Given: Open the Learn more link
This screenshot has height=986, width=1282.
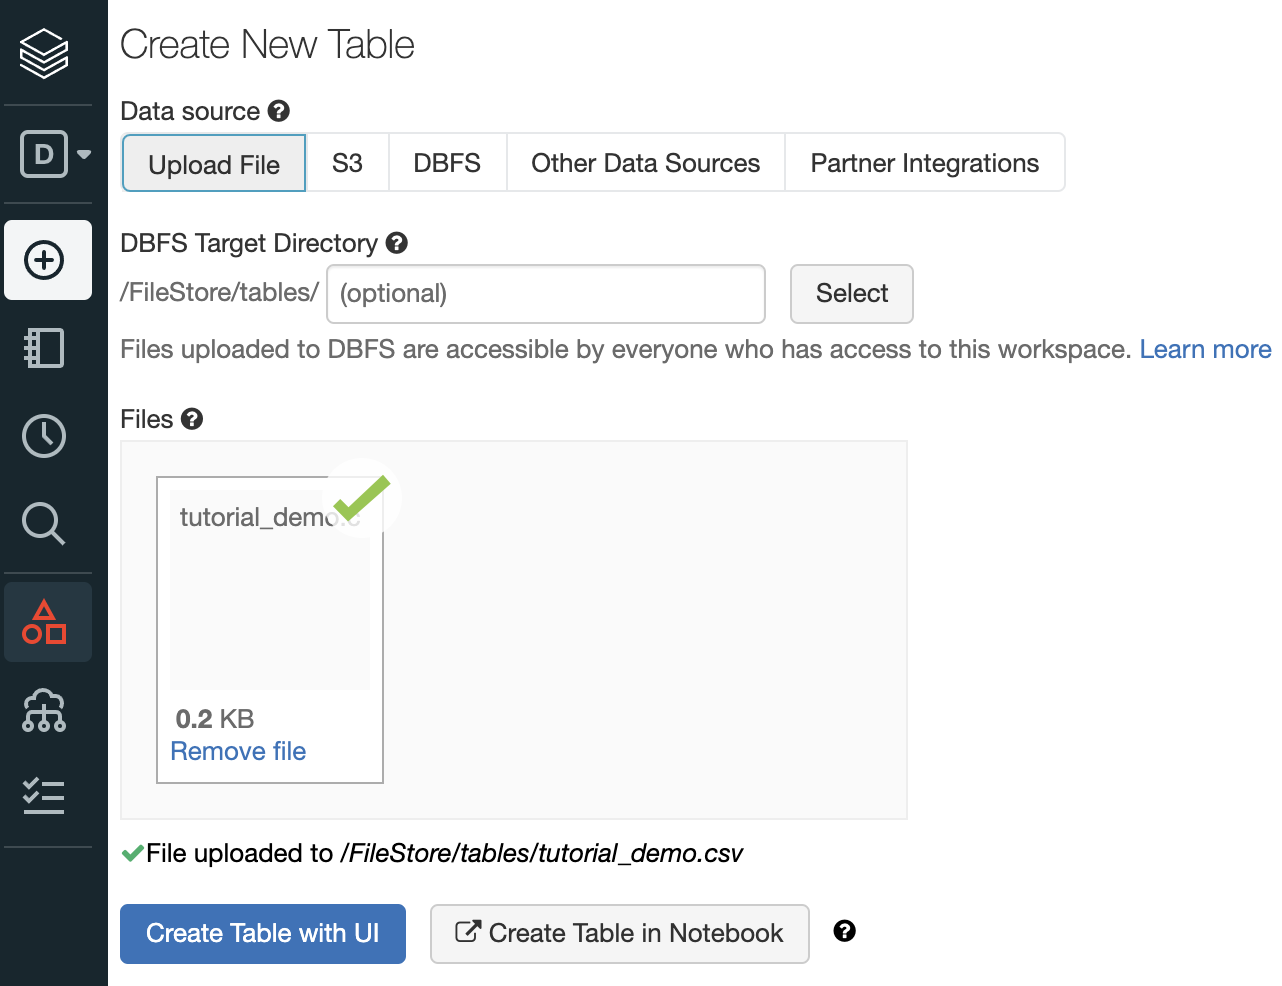Looking at the screenshot, I should pos(1205,349).
